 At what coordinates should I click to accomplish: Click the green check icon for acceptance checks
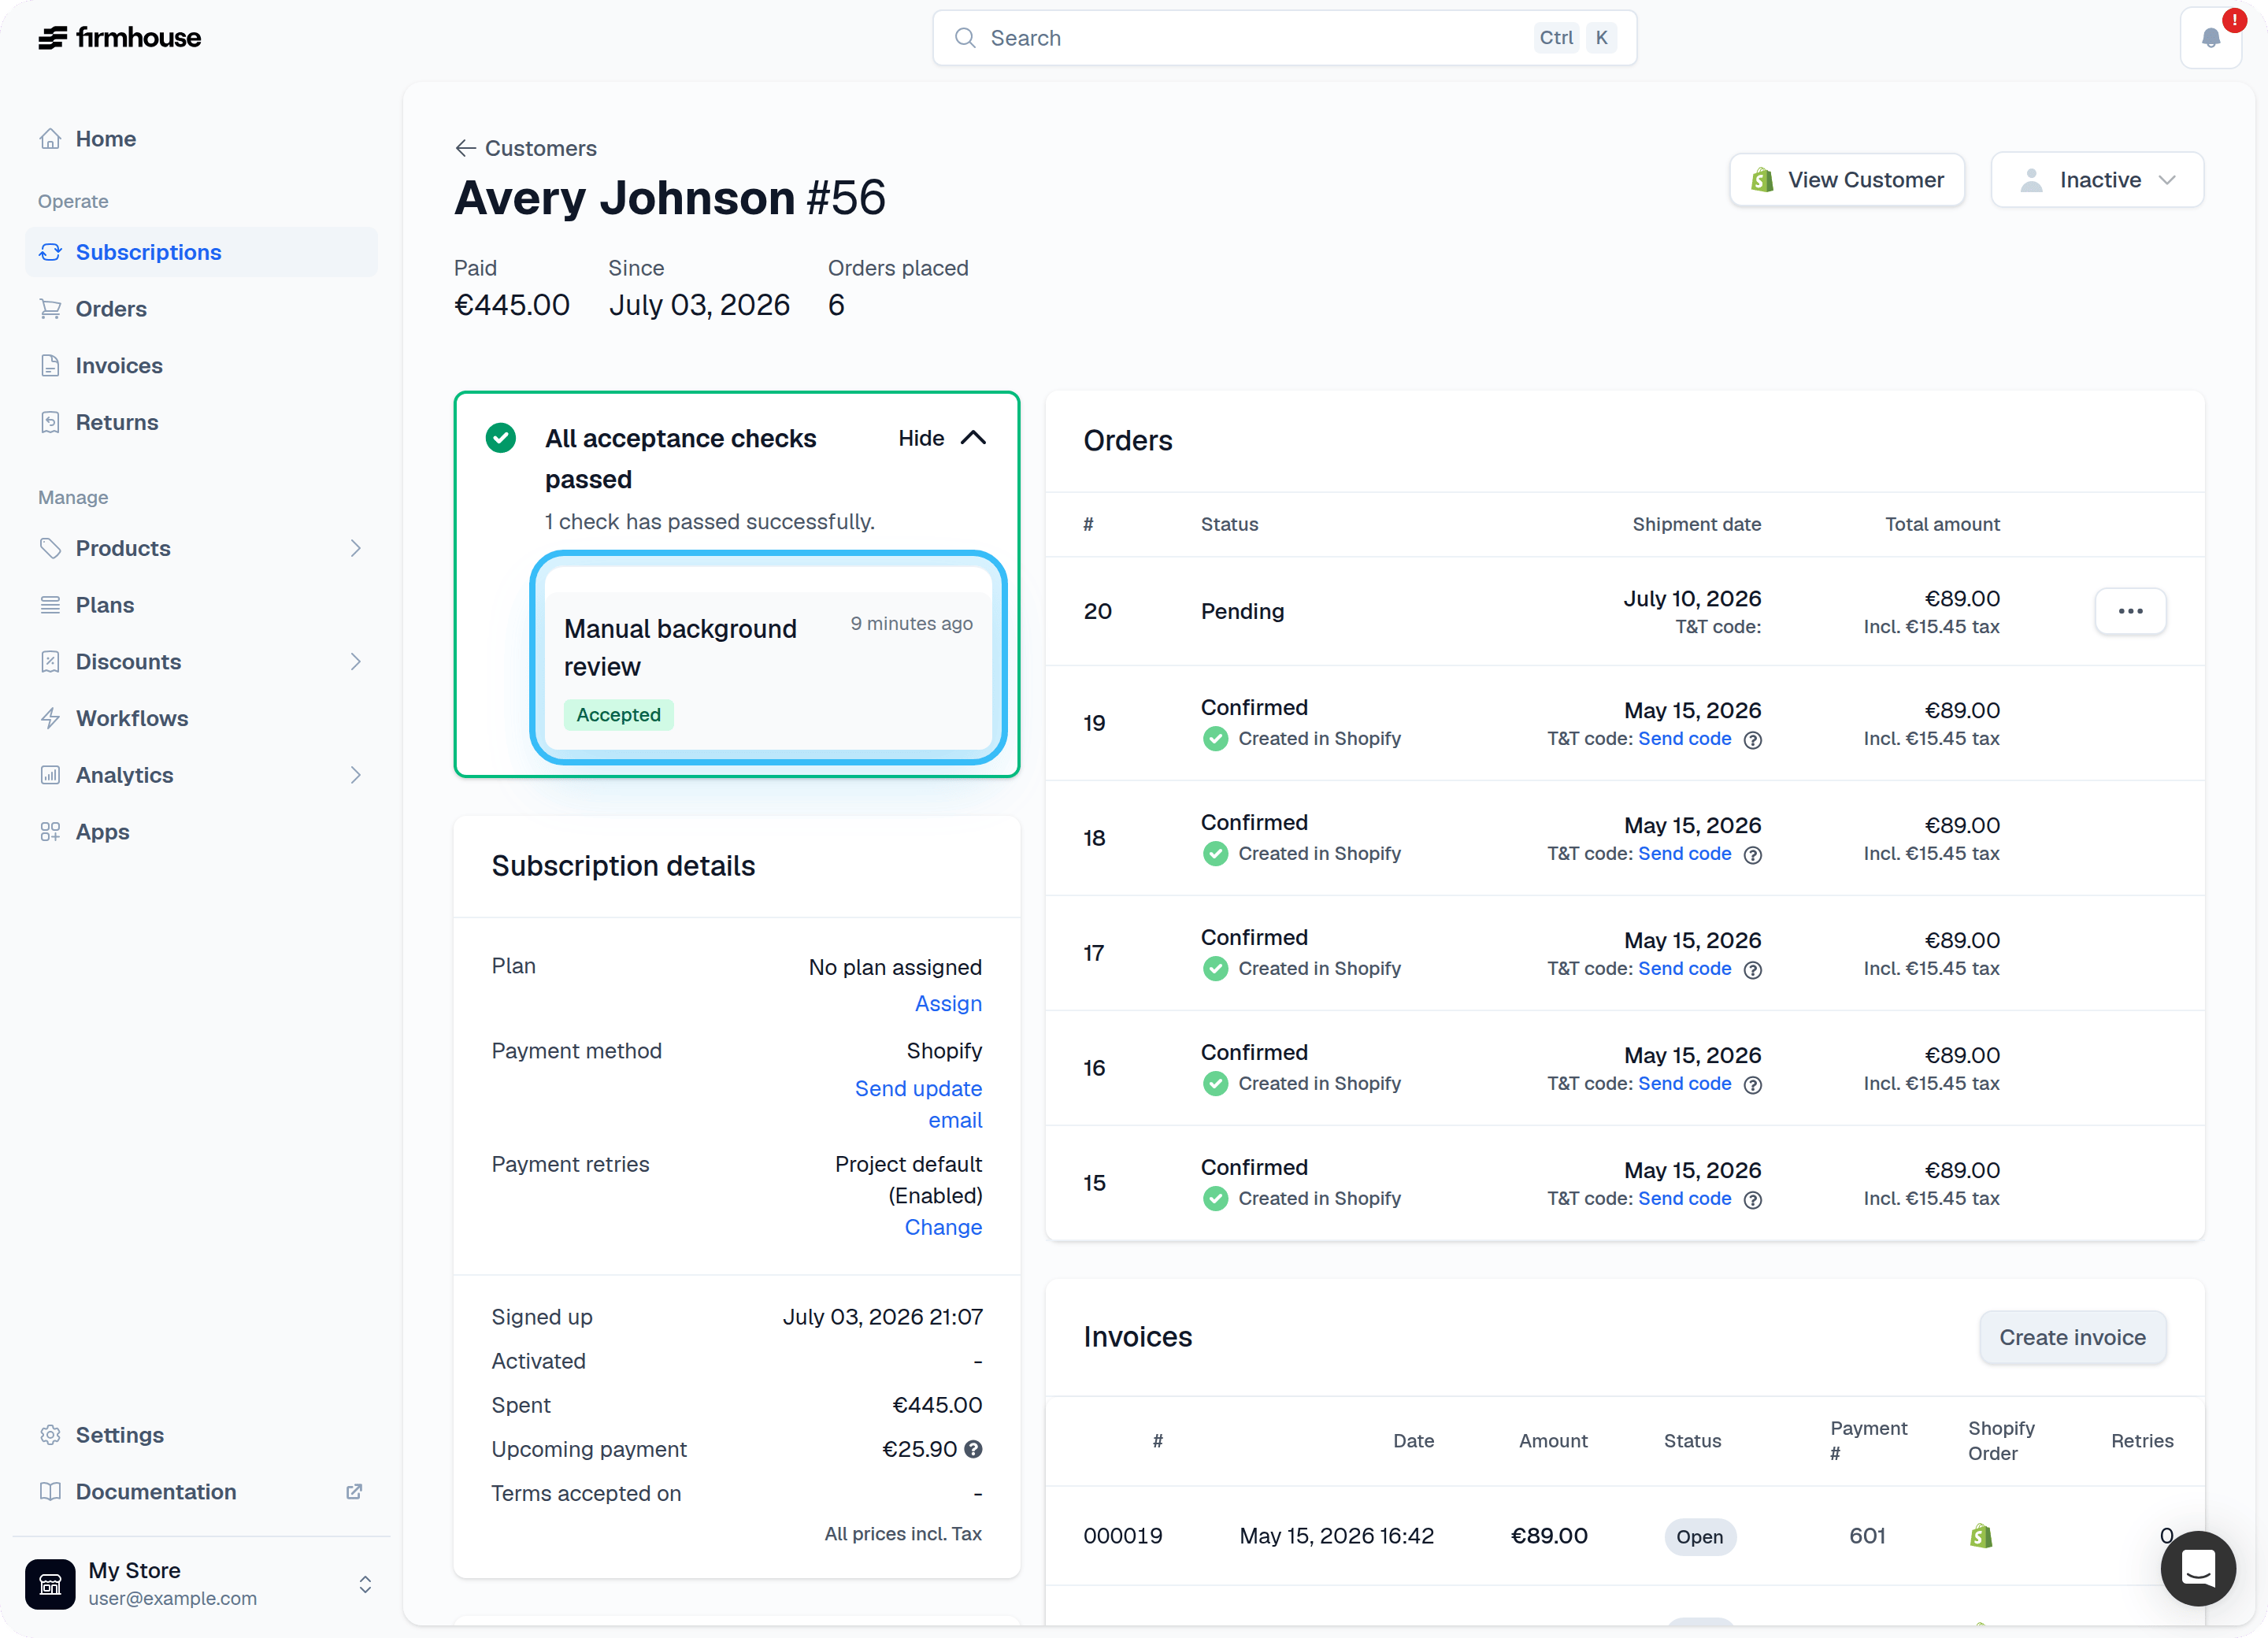(501, 438)
